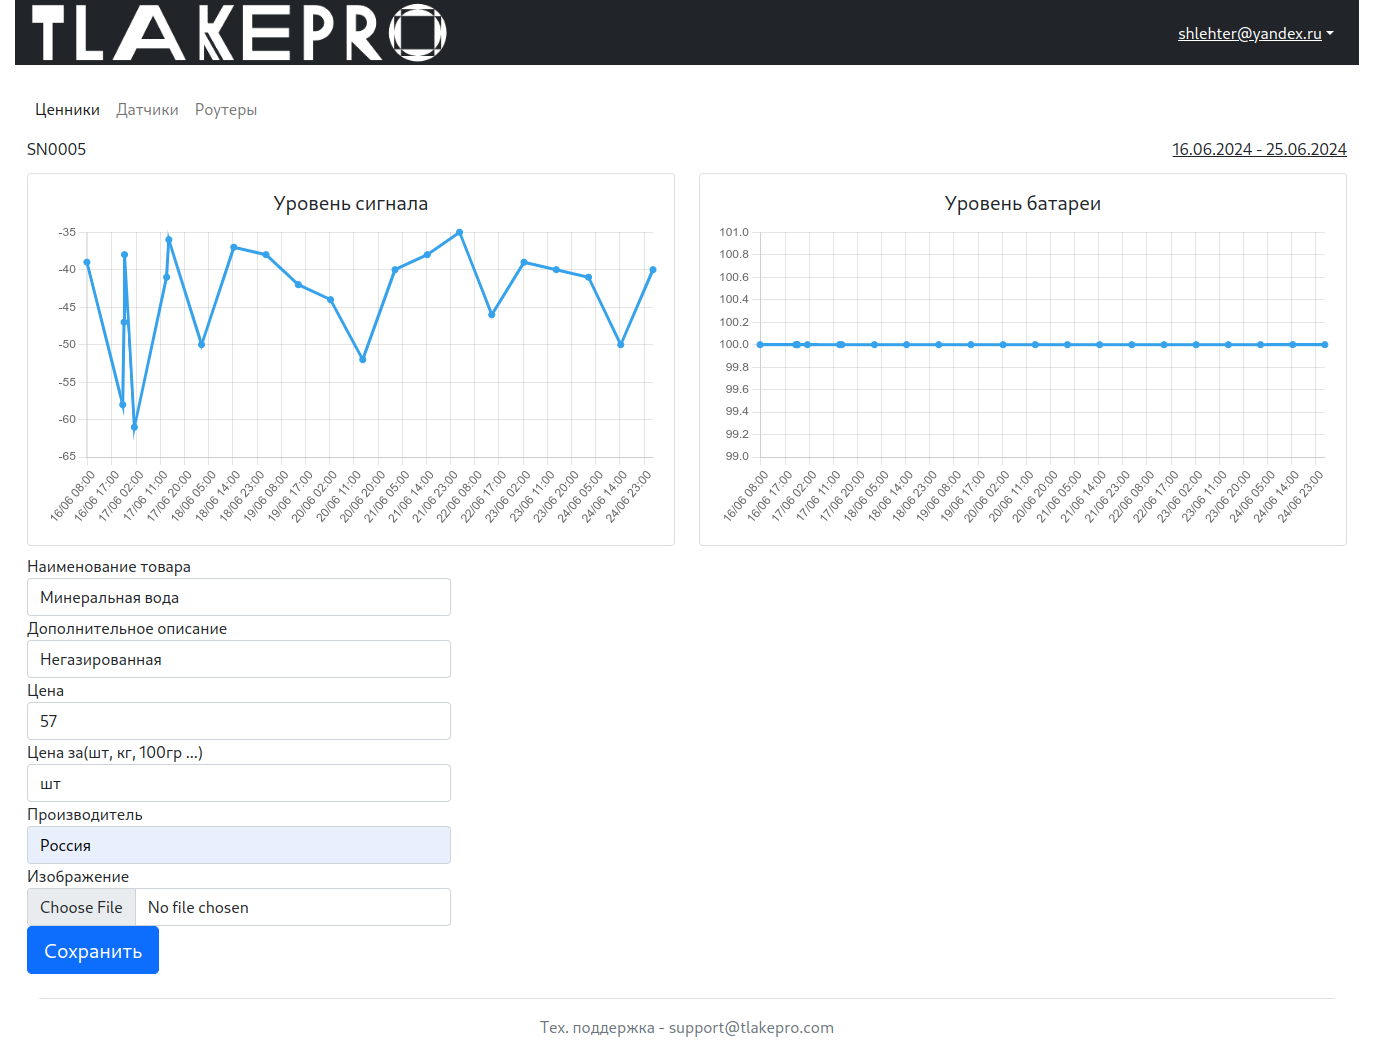
Task: Click the Сохранить button
Action: (x=93, y=950)
